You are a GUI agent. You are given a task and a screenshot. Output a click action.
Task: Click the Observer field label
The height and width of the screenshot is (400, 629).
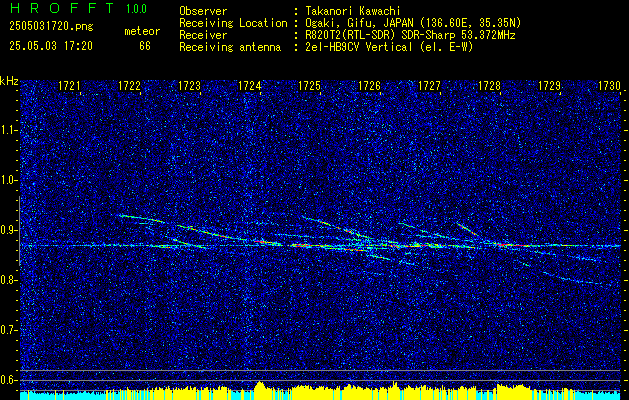(203, 11)
